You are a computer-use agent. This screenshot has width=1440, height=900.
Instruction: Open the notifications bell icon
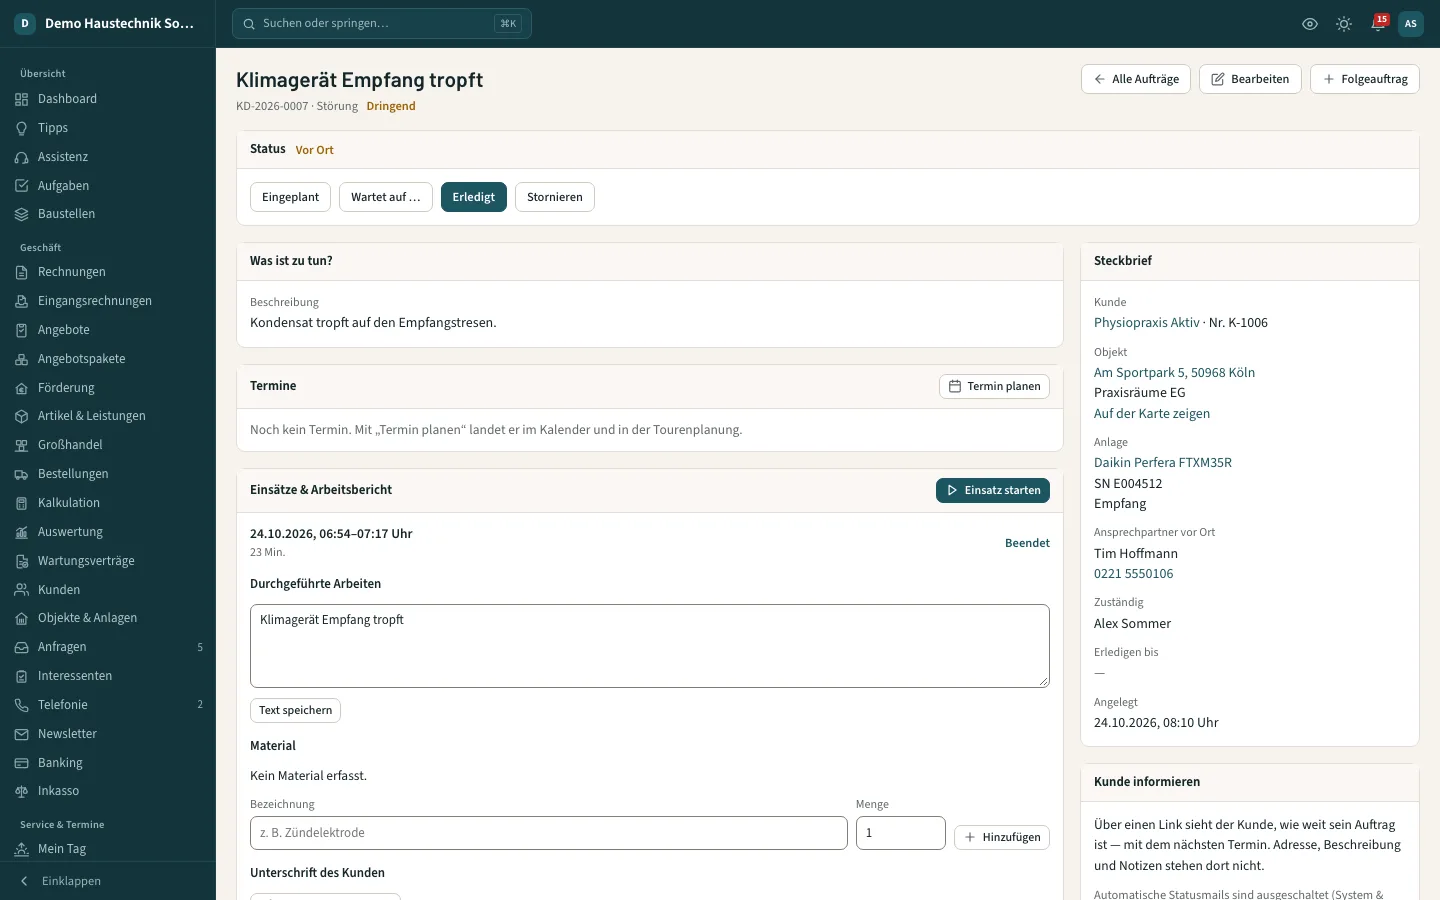pos(1378,24)
